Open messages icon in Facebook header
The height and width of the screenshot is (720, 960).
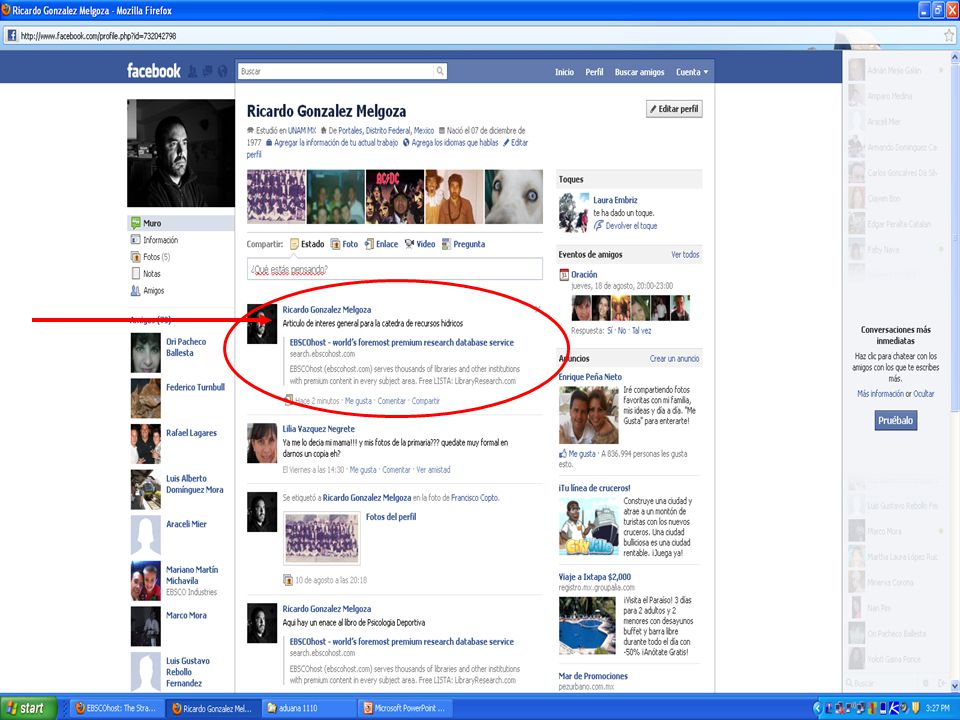207,72
